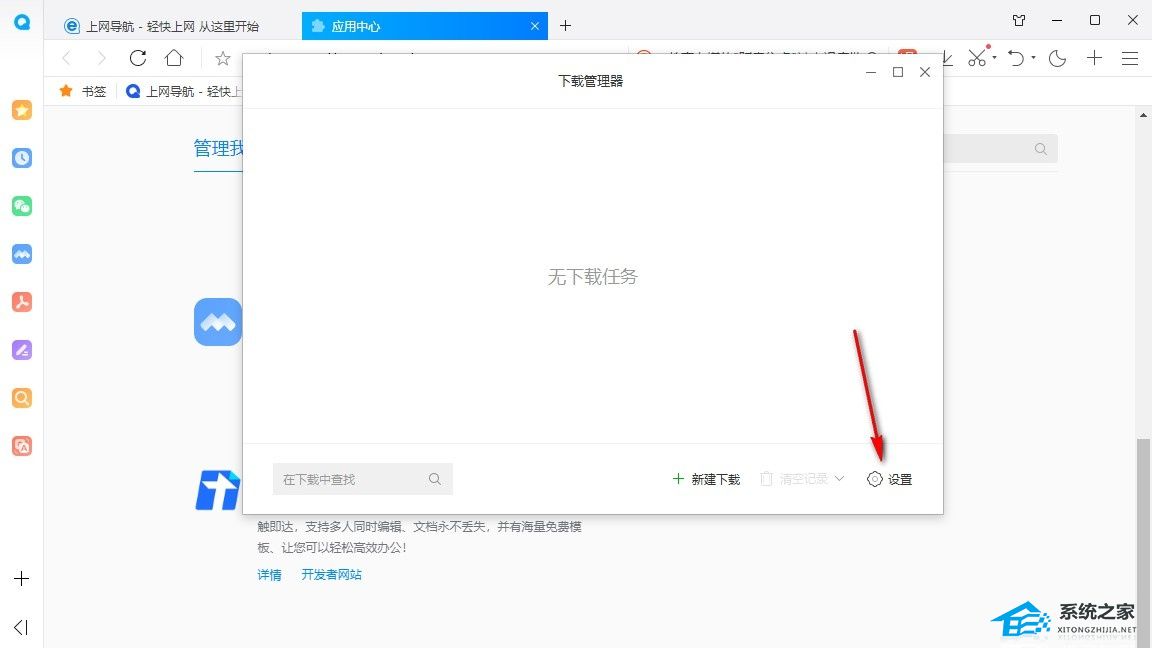Click the undo closed-tab arrow icon

1016,58
